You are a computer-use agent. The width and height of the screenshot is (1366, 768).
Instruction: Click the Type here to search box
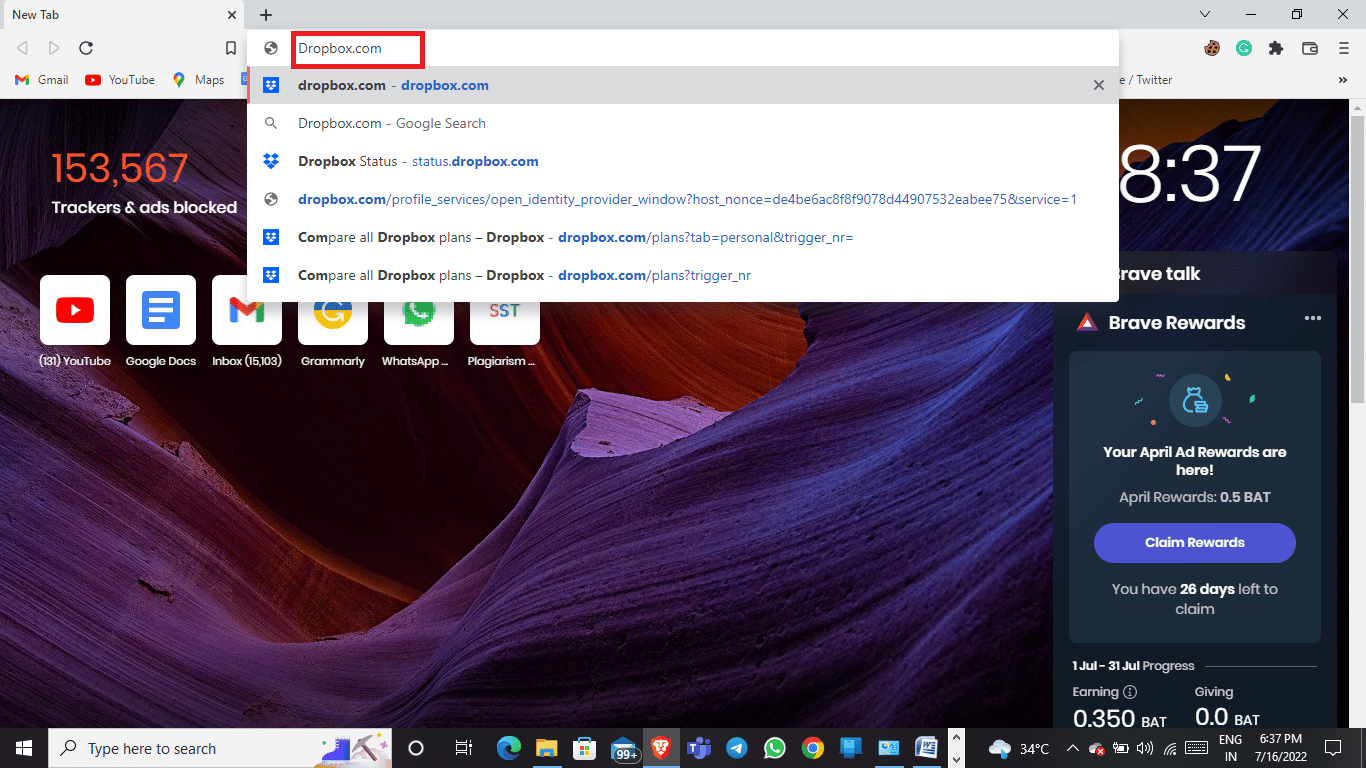click(221, 748)
